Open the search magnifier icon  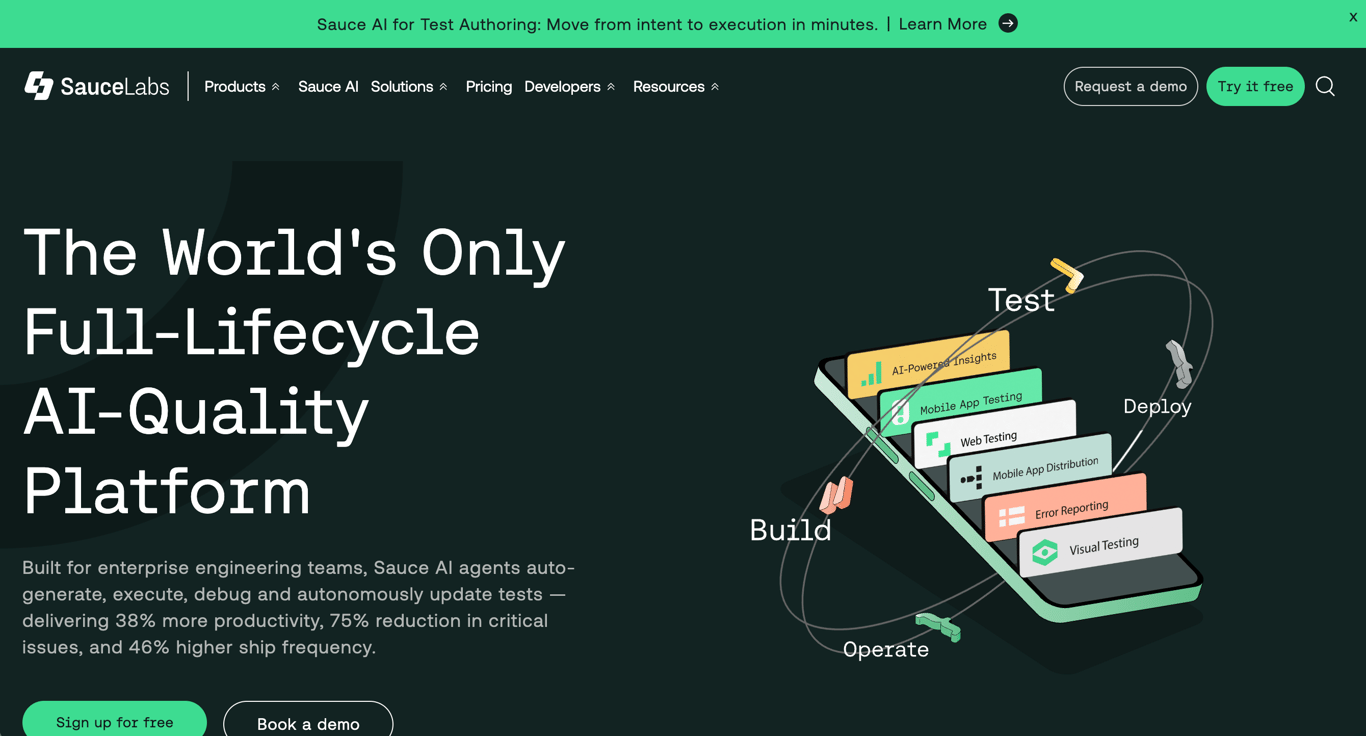(x=1325, y=86)
